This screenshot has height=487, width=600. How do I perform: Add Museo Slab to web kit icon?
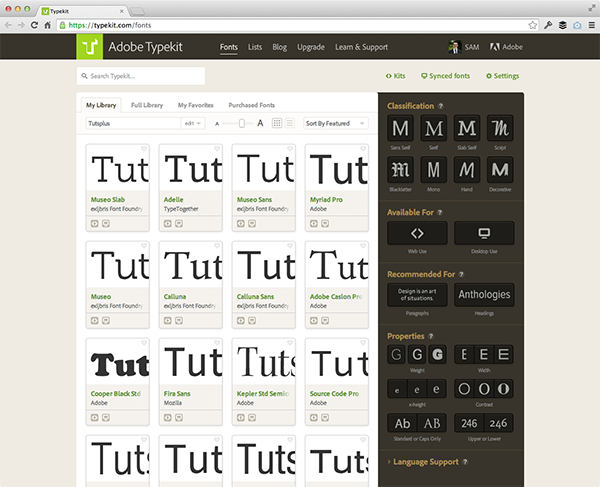95,223
